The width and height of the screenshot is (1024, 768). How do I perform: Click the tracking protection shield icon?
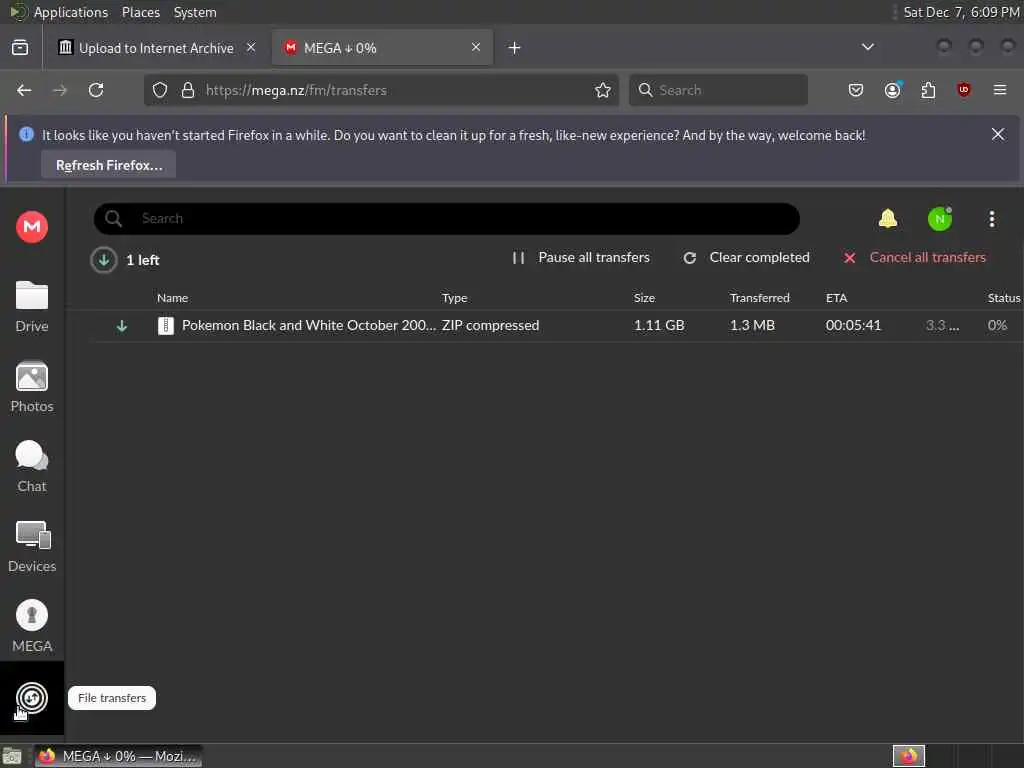pos(160,90)
